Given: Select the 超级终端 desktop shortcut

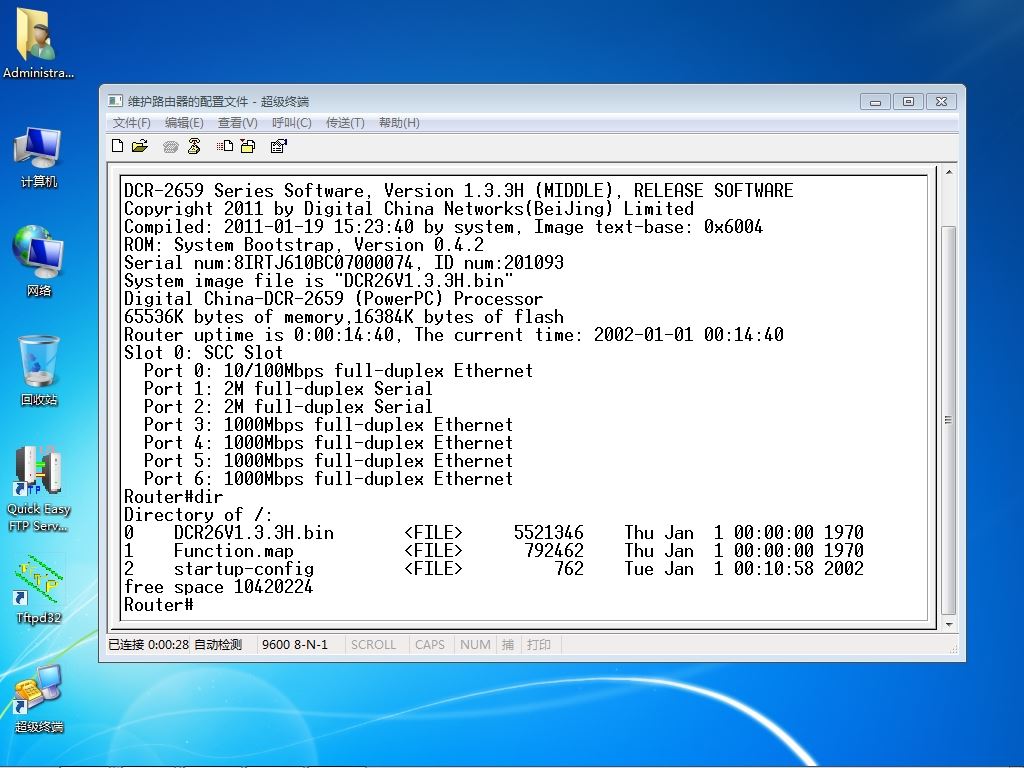Looking at the screenshot, I should click(39, 699).
